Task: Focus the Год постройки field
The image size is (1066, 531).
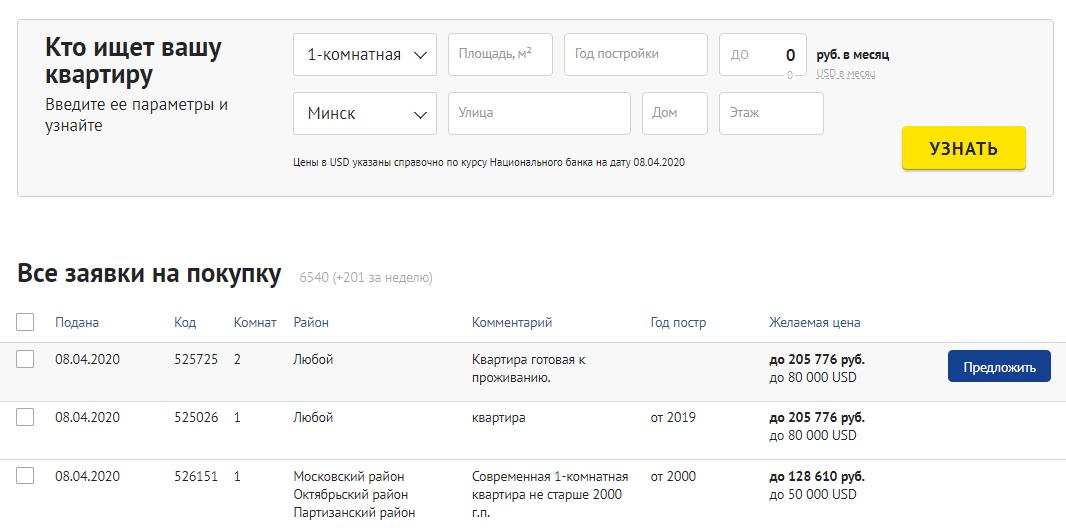Action: [x=635, y=55]
